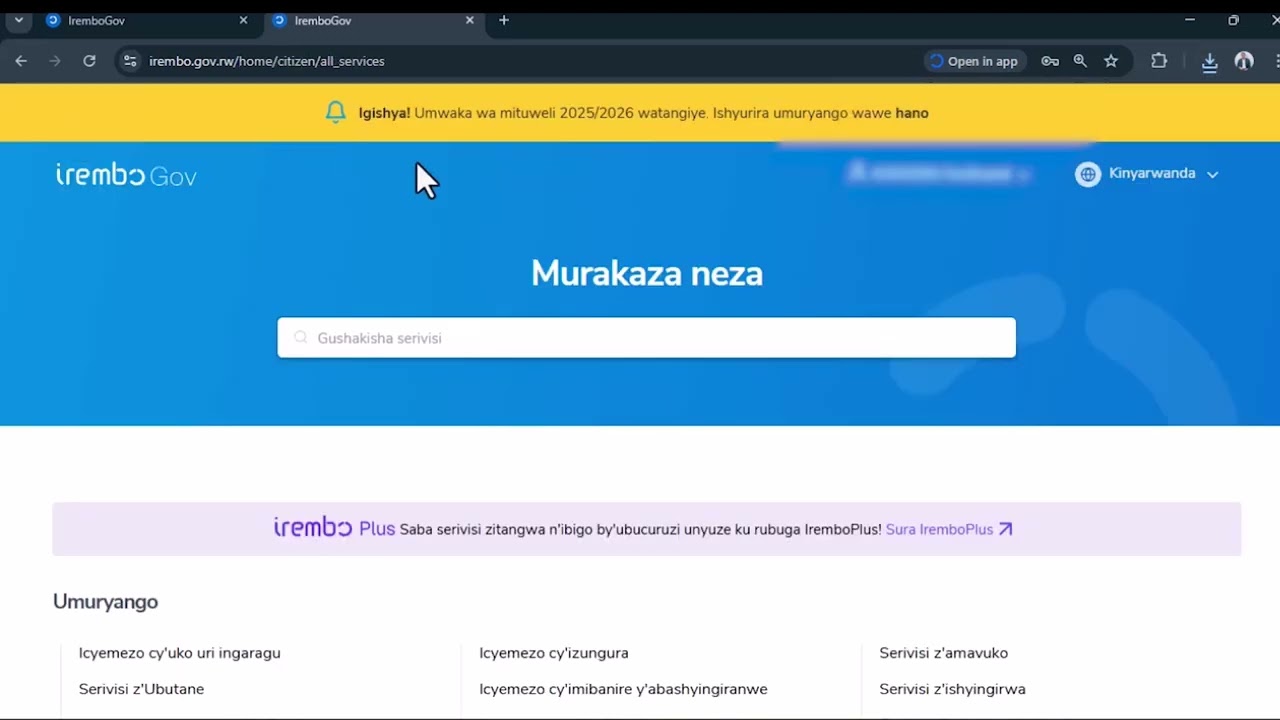Click the browser forward arrow
The image size is (1280, 720).
(x=55, y=61)
